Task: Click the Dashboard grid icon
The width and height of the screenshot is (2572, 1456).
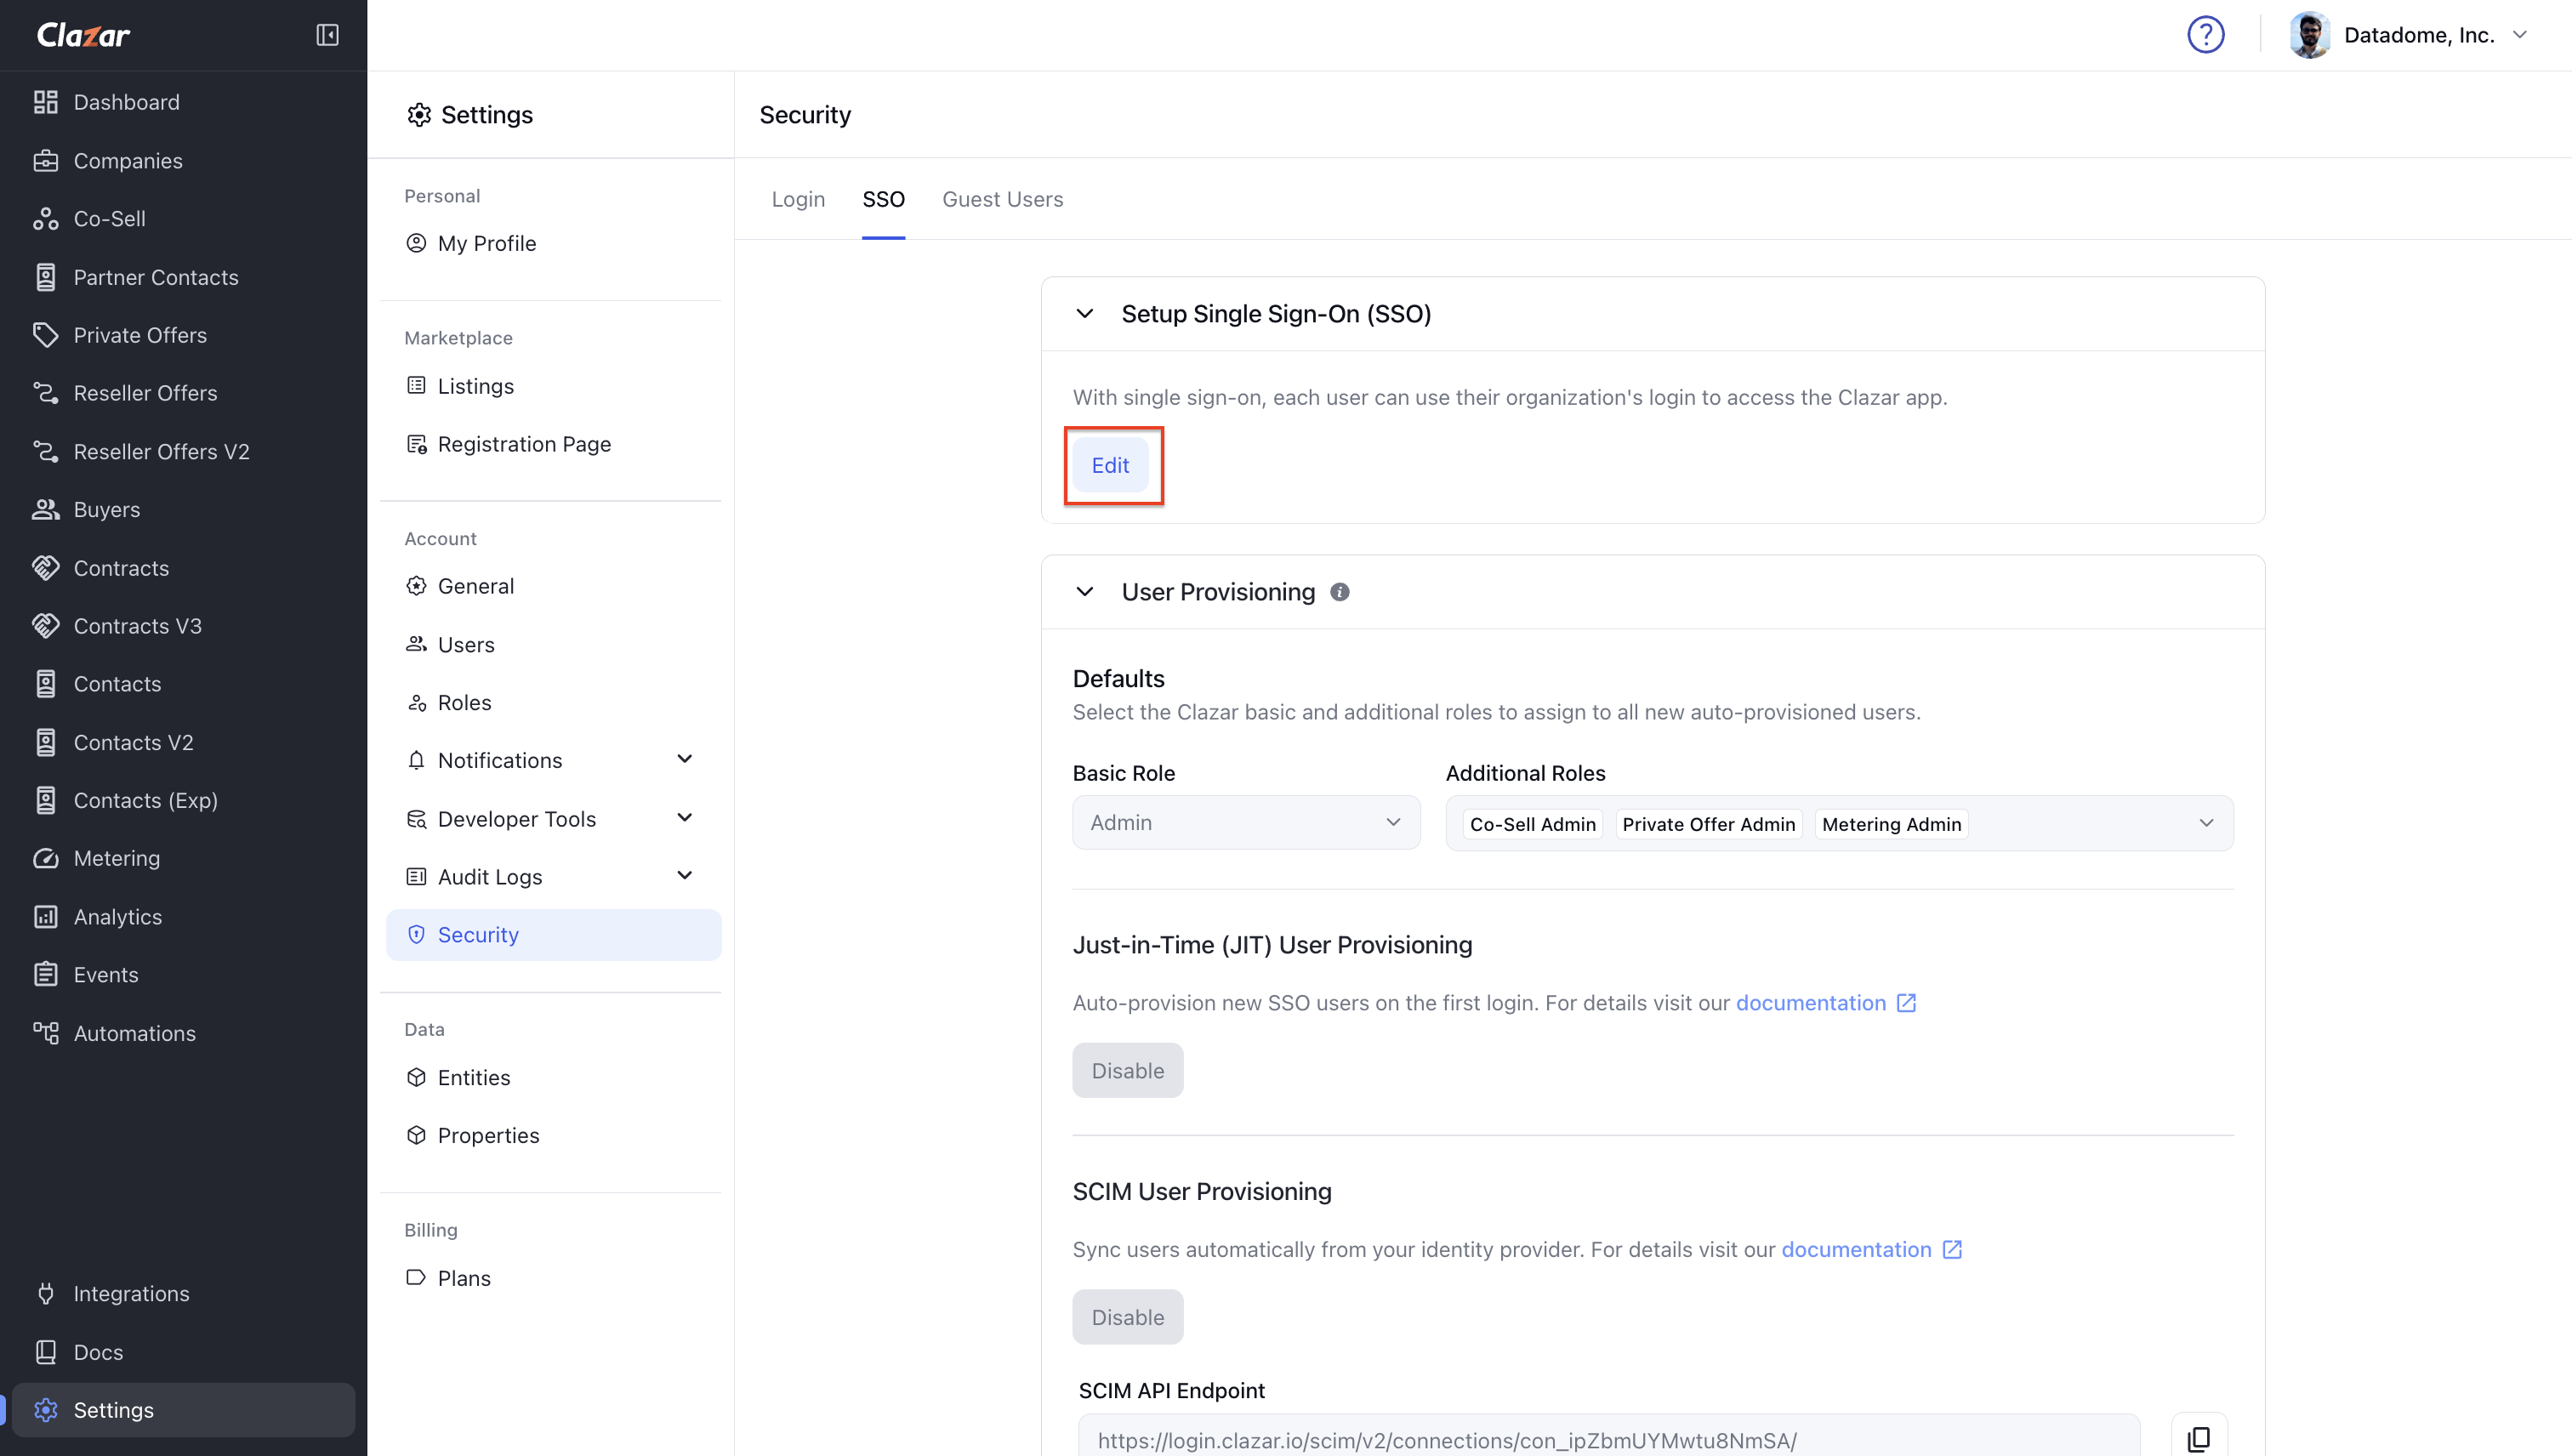Action: 46,102
